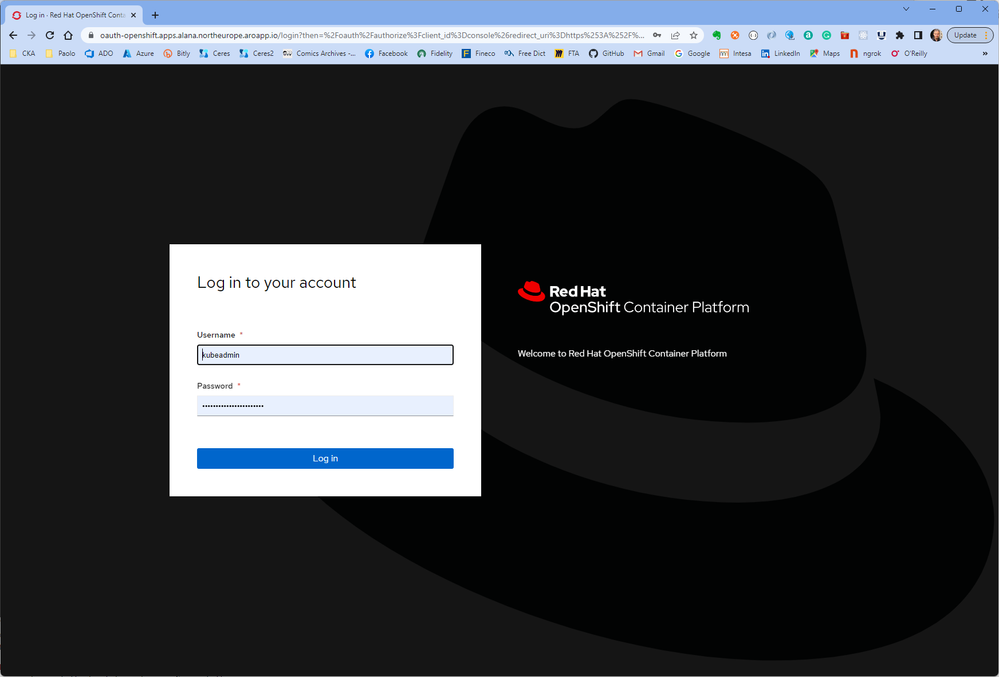Image resolution: width=999 pixels, height=677 pixels.
Task: Open the Grammarly extension
Action: (826, 35)
